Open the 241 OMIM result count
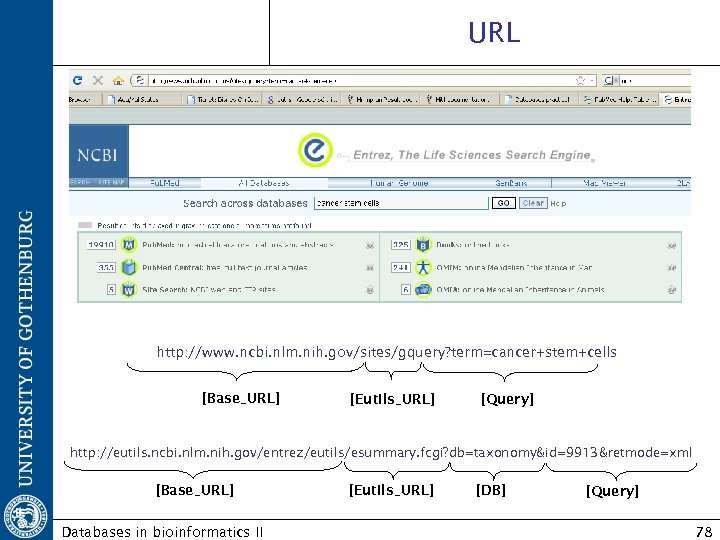The height and width of the screenshot is (540, 720). coord(400,267)
